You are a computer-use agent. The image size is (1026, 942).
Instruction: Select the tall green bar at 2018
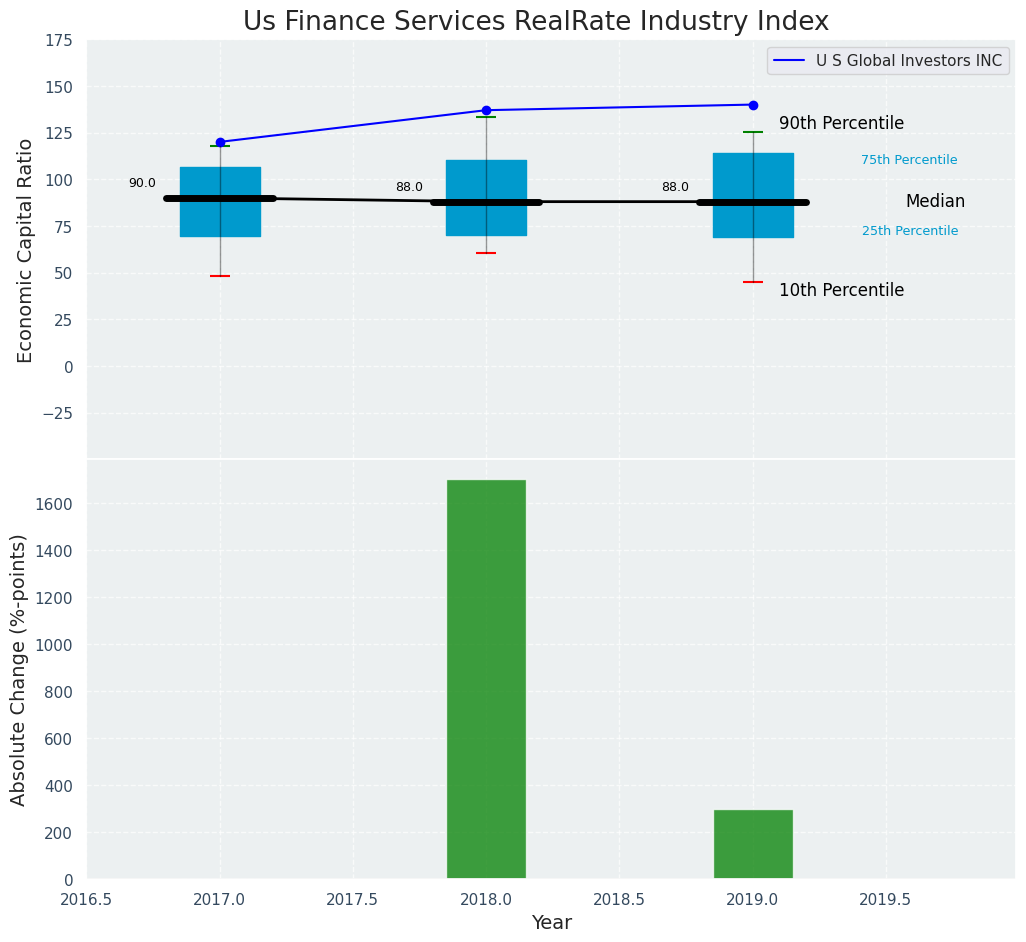pos(486,679)
